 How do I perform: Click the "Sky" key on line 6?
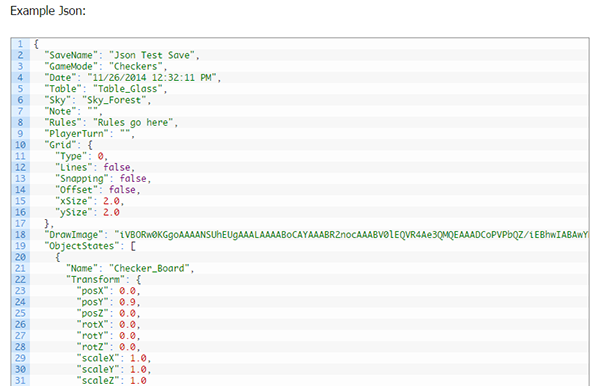pyautogui.click(x=57, y=100)
